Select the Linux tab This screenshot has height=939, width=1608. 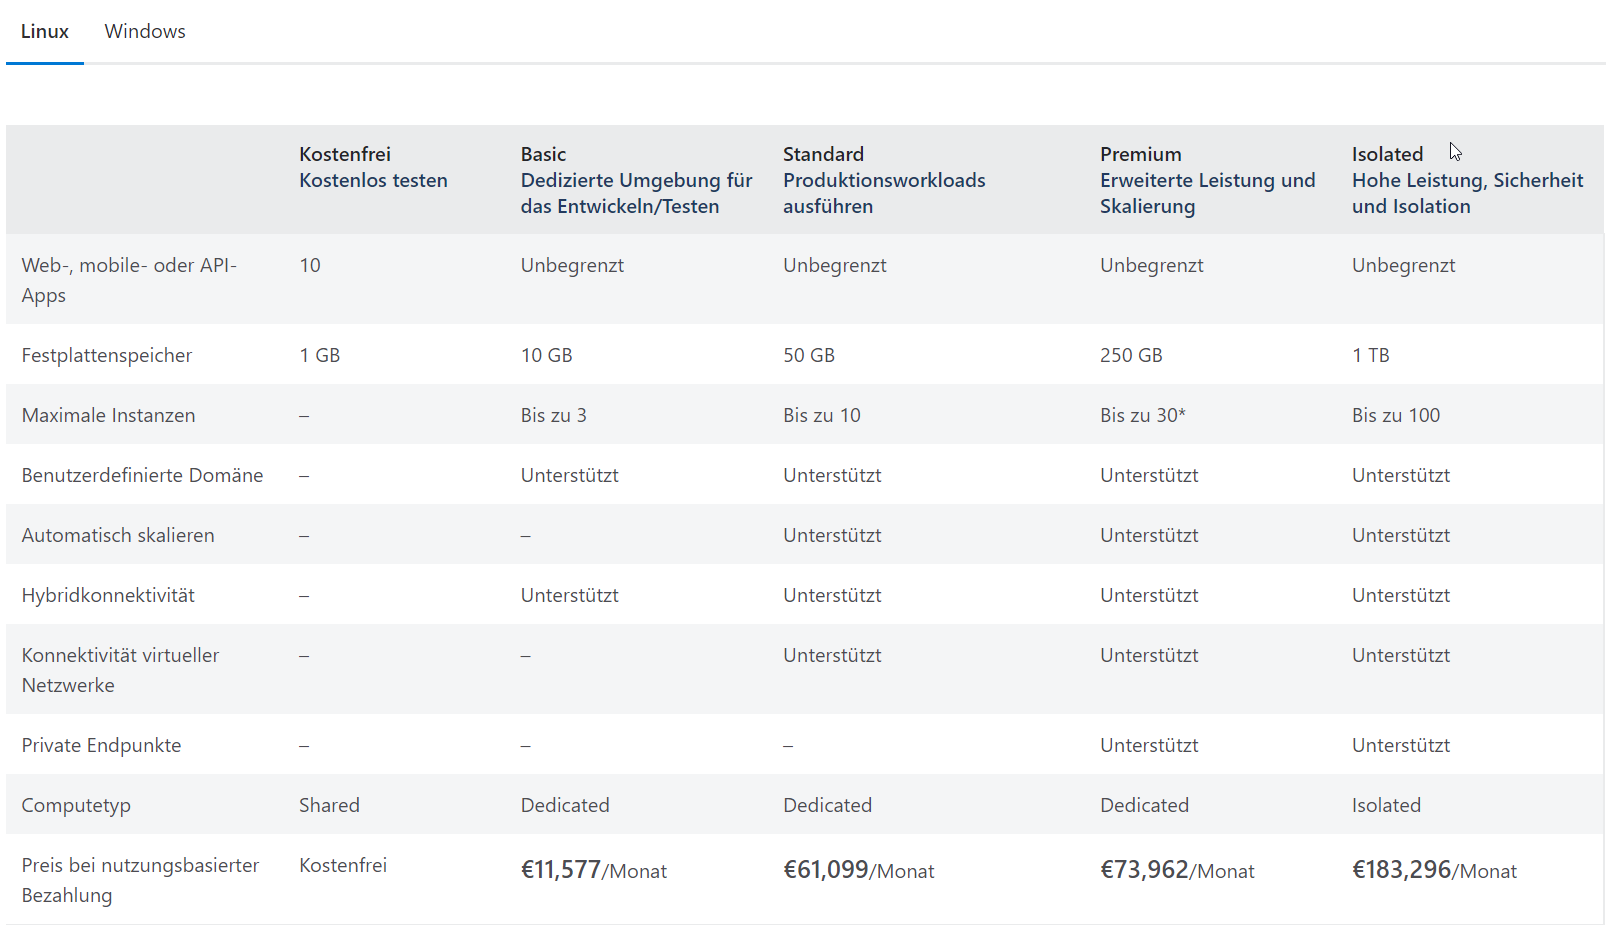45,32
